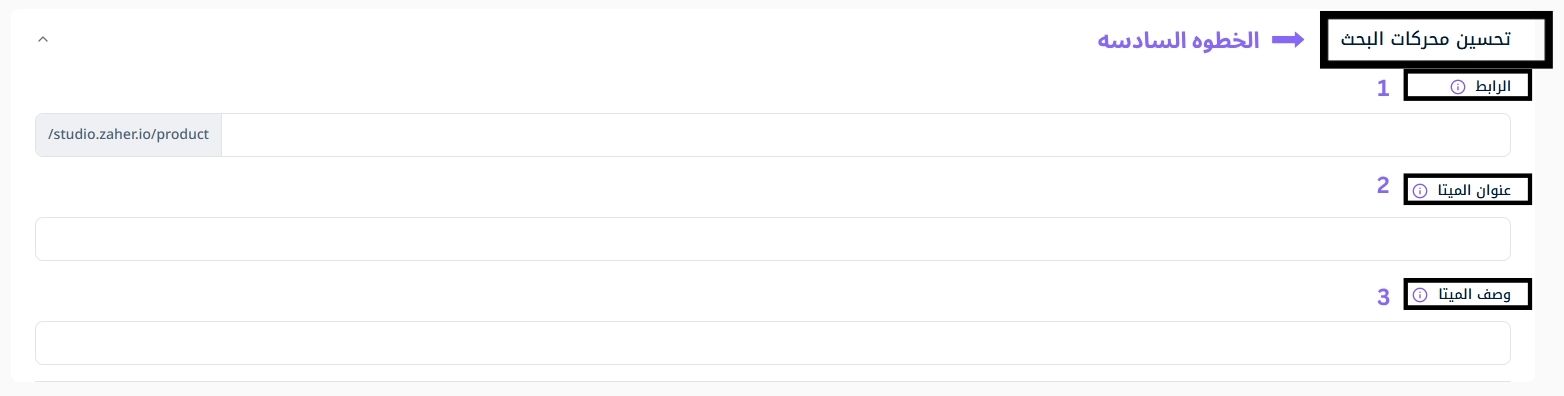Click the divider line below وصف الميتا field

(772, 381)
